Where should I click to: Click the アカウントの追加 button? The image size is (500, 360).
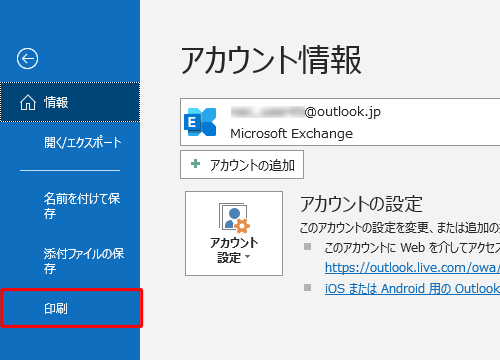coord(242,165)
